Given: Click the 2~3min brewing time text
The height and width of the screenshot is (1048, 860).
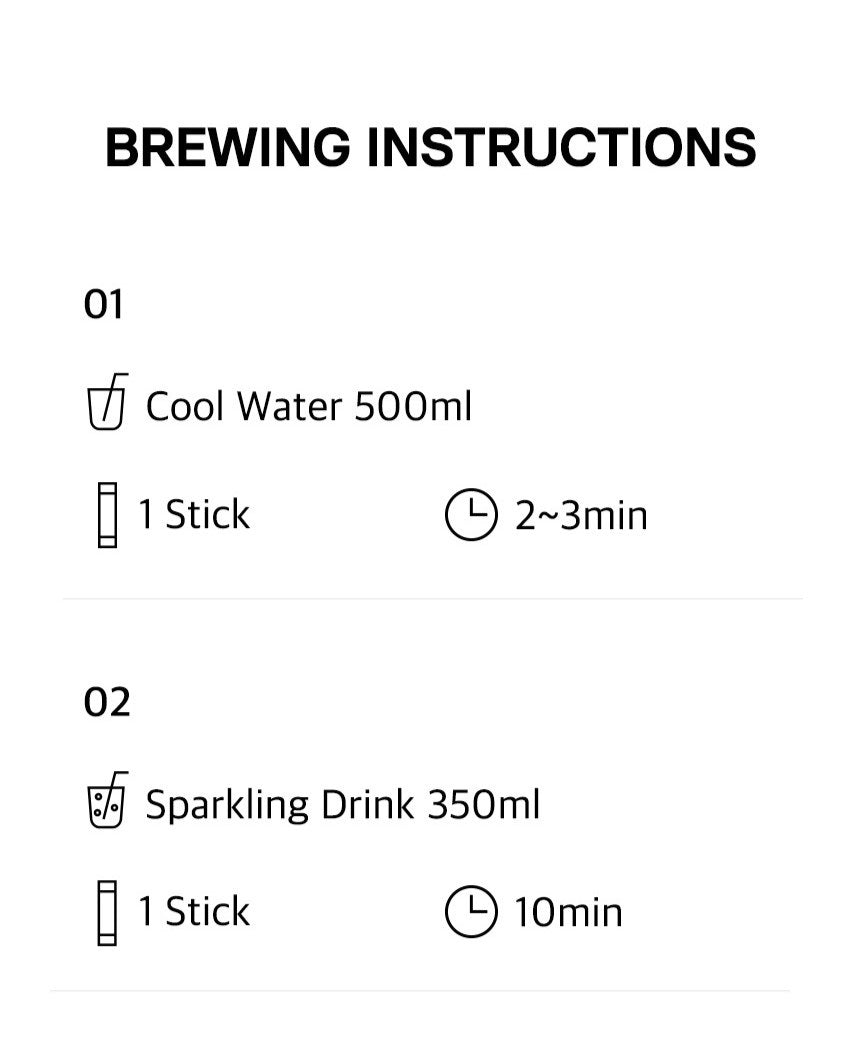Looking at the screenshot, I should [581, 517].
